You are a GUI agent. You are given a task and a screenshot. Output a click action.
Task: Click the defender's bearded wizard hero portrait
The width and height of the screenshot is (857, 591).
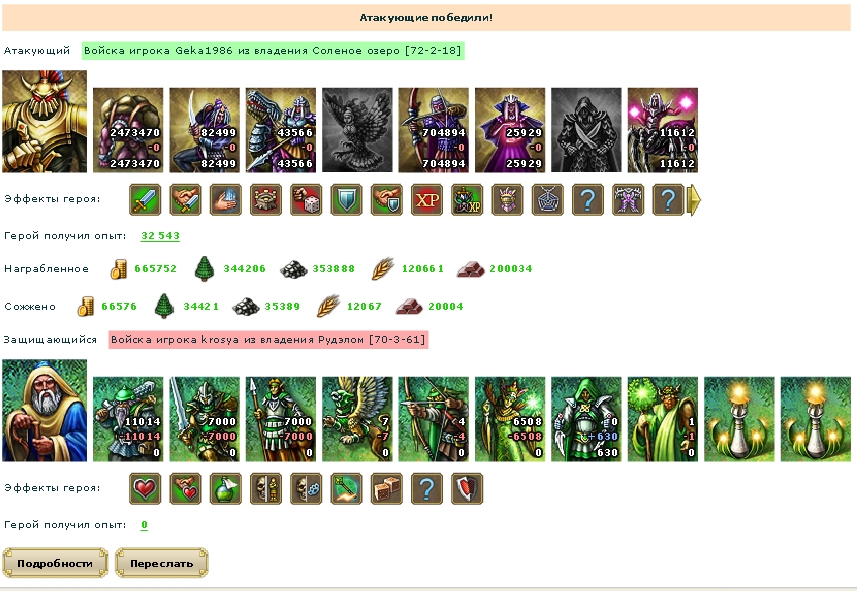coord(45,410)
